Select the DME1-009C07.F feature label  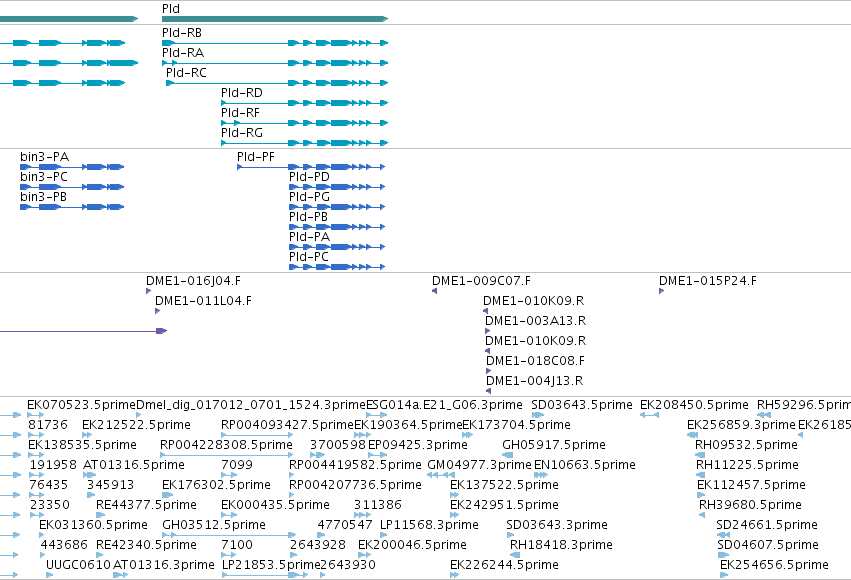[x=481, y=281]
